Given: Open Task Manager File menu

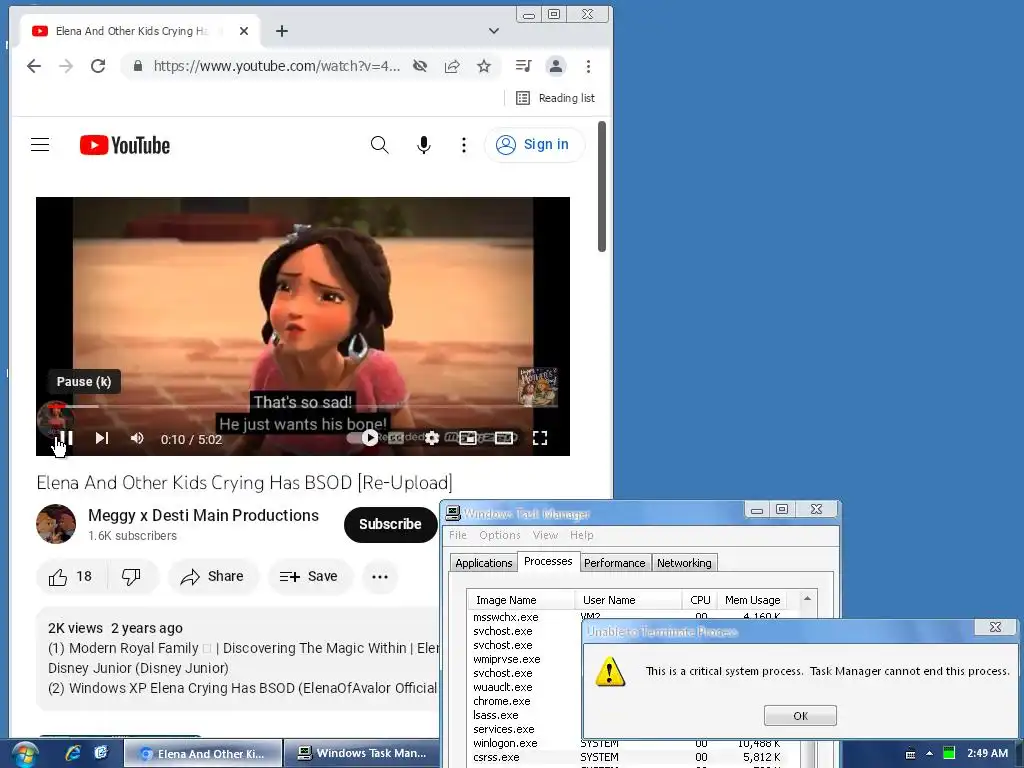Looking at the screenshot, I should coord(458,535).
